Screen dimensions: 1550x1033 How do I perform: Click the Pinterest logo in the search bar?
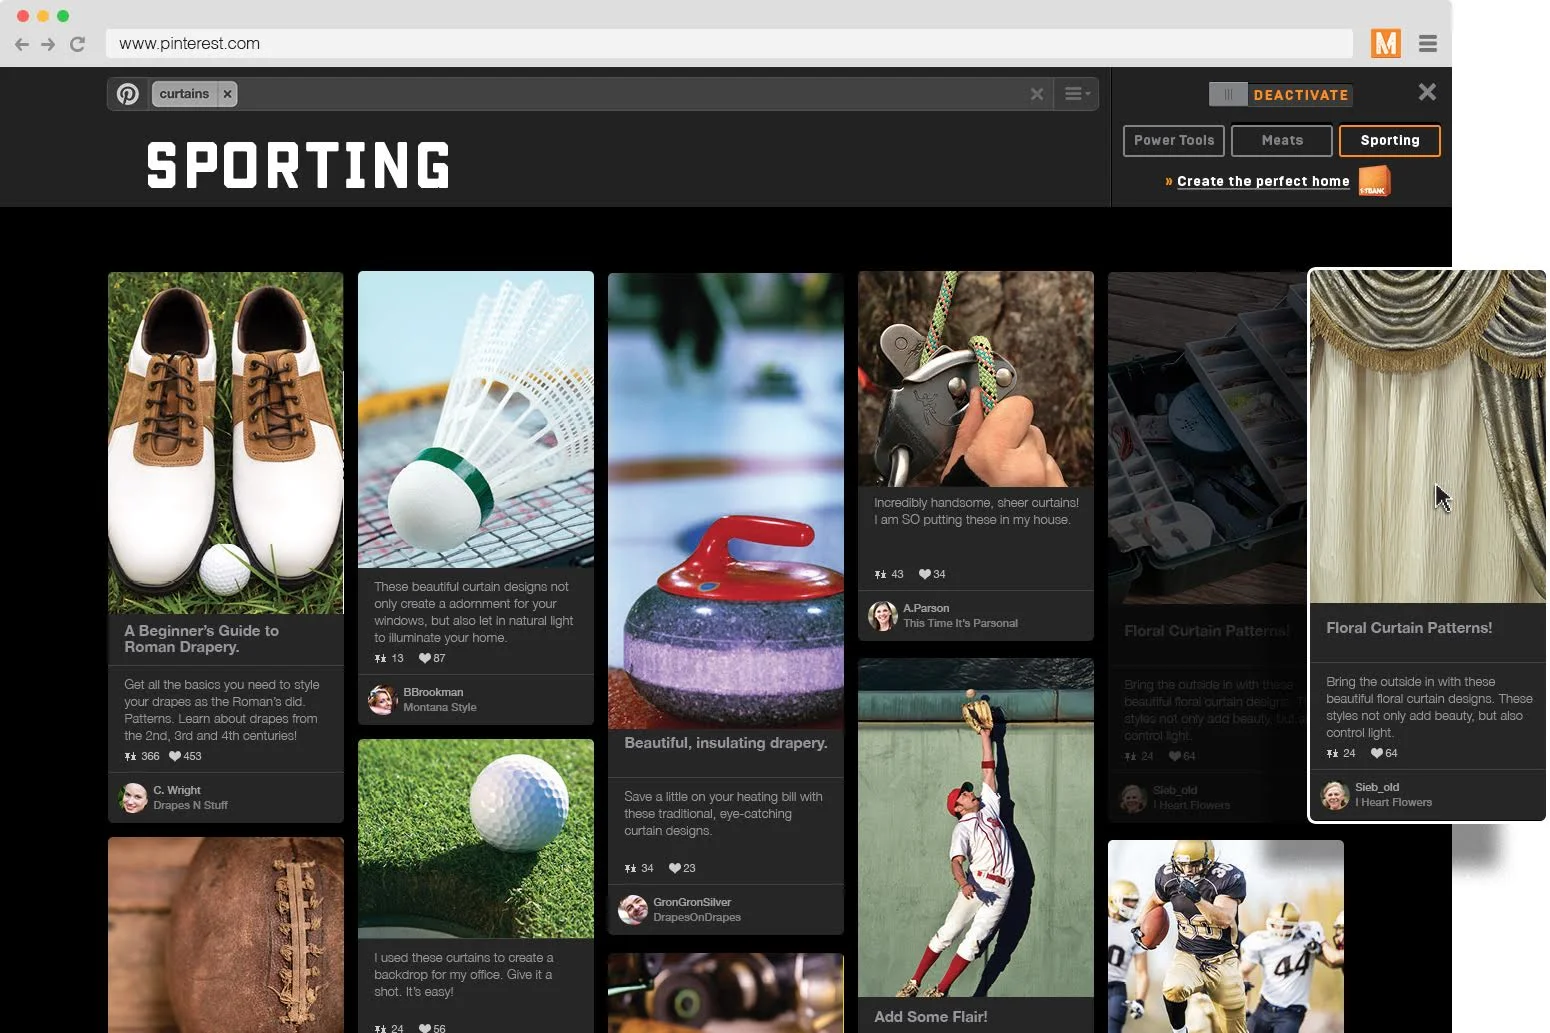tap(128, 94)
